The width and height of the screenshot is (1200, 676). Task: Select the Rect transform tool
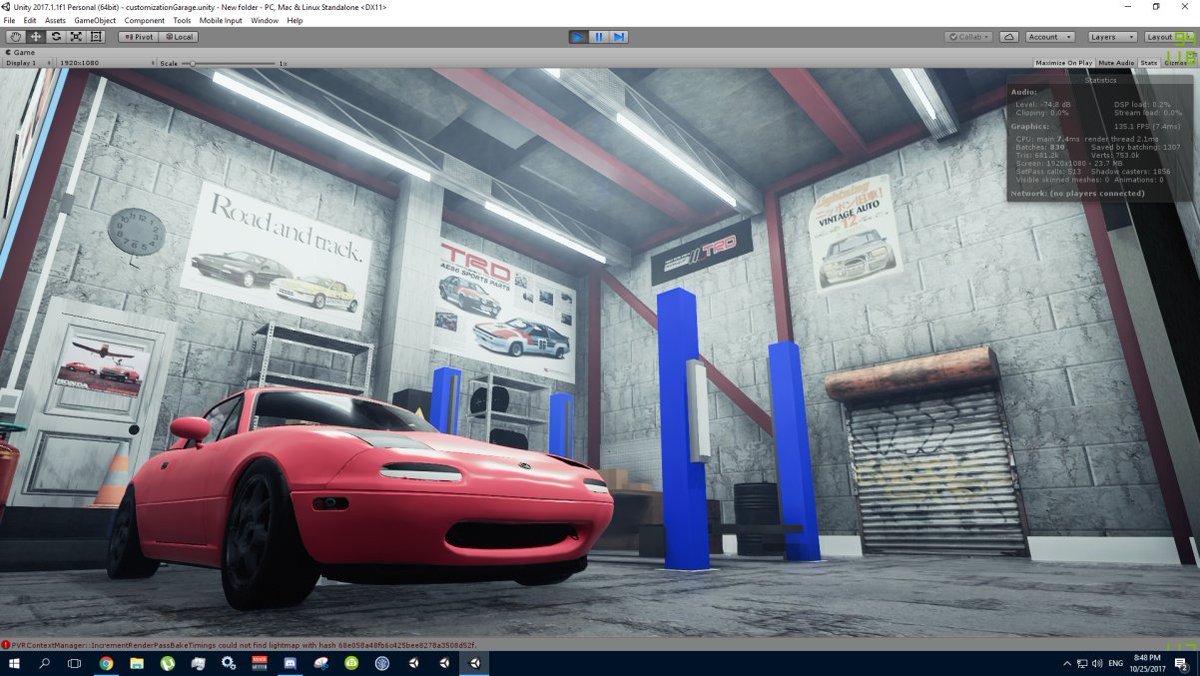96,37
